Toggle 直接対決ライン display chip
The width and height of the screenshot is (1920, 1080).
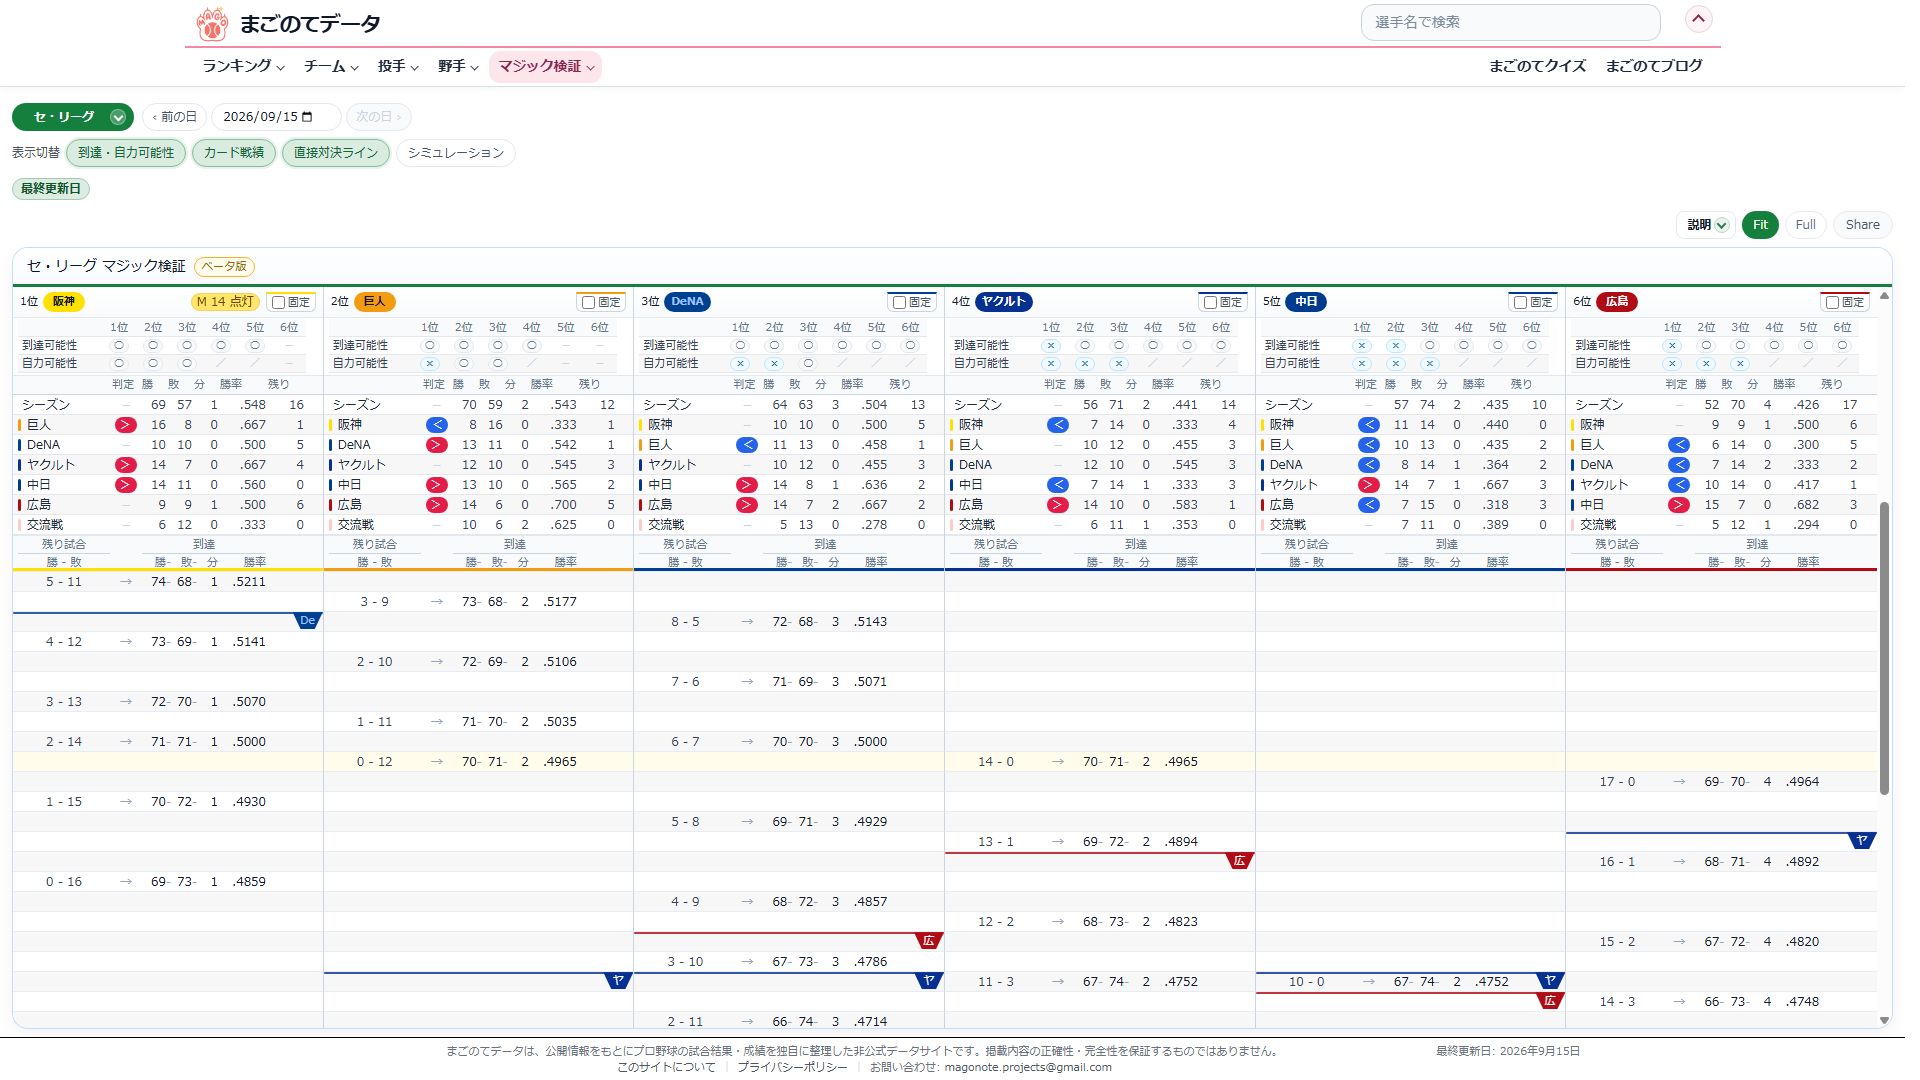point(336,153)
